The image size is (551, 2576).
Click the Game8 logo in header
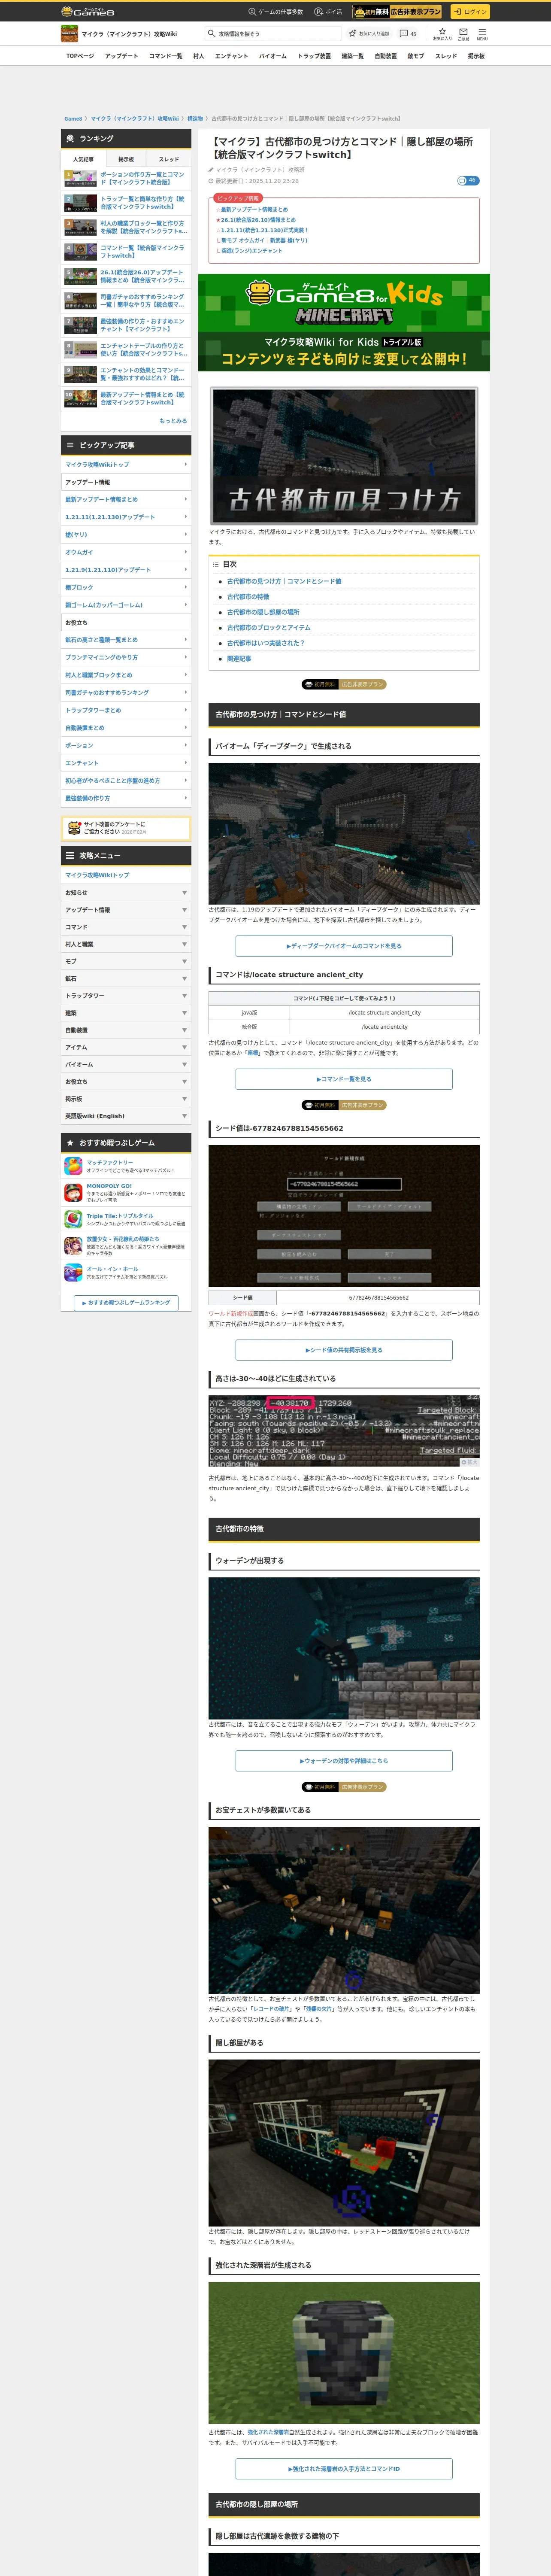coord(88,11)
